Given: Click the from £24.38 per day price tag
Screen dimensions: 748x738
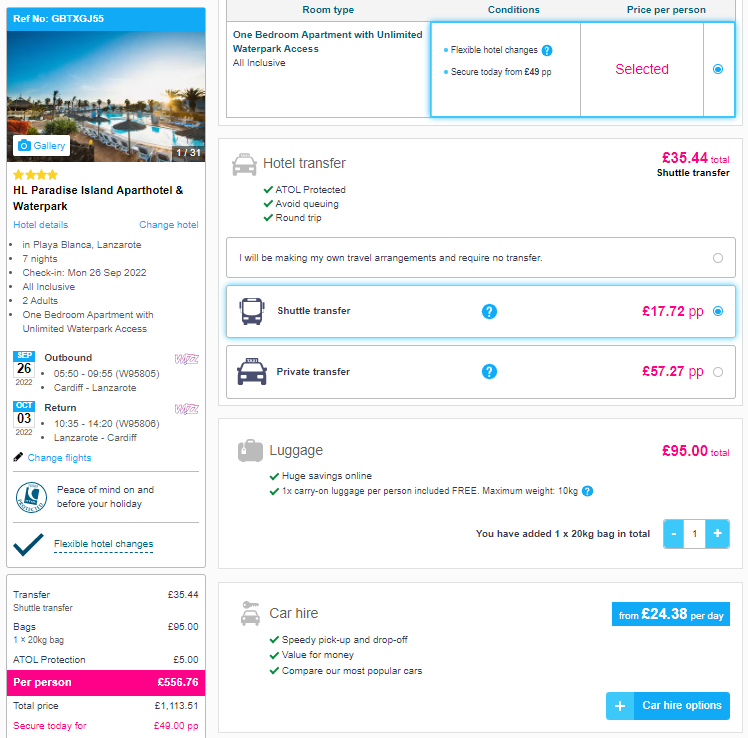Looking at the screenshot, I should point(671,614).
